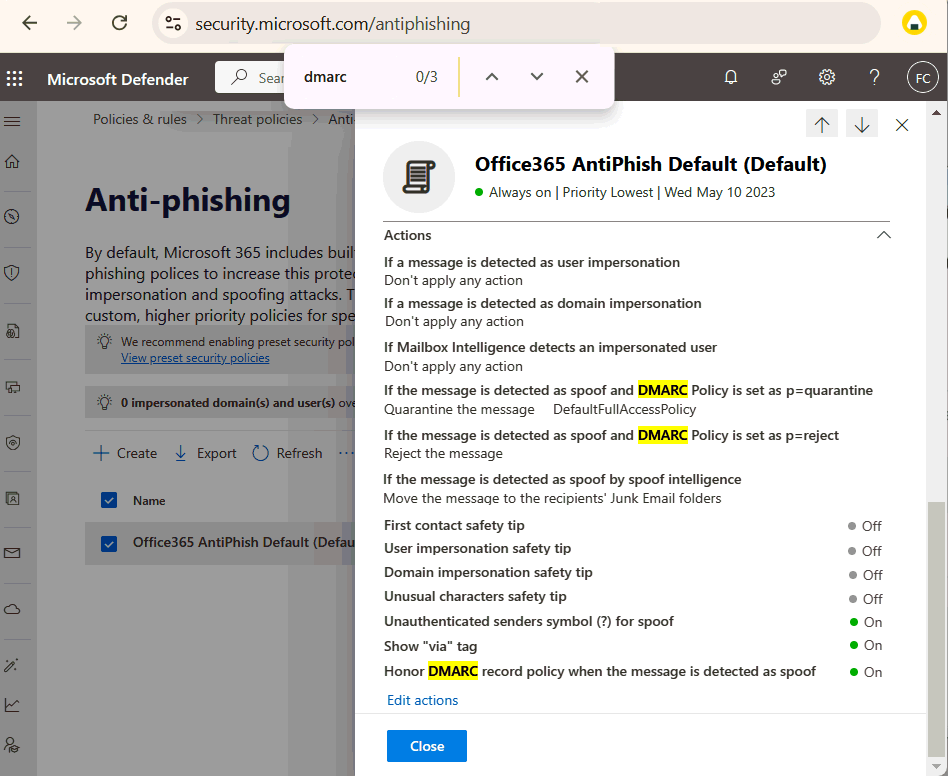Image resolution: width=948 pixels, height=776 pixels.
Task: Show next policy with down arrow
Action: 862,124
